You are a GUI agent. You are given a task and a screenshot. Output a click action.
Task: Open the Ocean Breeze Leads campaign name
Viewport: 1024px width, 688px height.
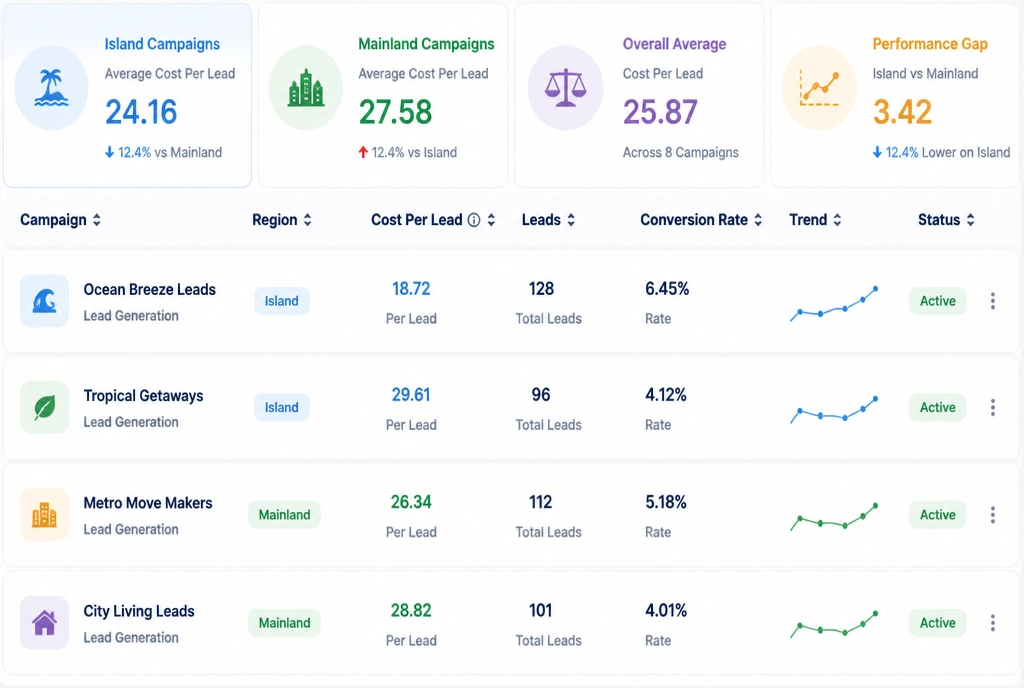point(150,290)
